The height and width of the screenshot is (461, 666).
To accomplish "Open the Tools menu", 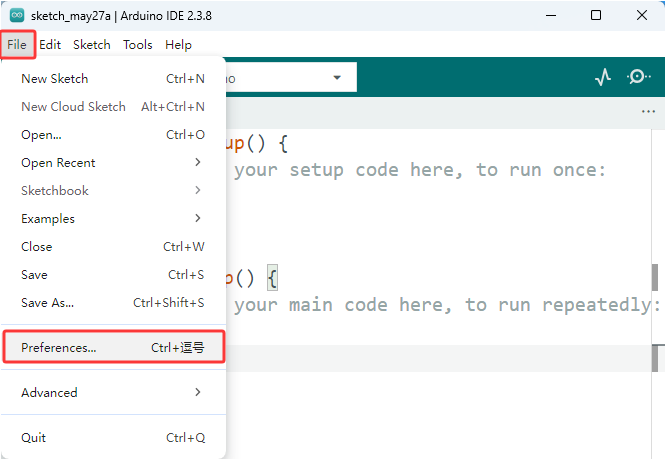I will (x=138, y=45).
